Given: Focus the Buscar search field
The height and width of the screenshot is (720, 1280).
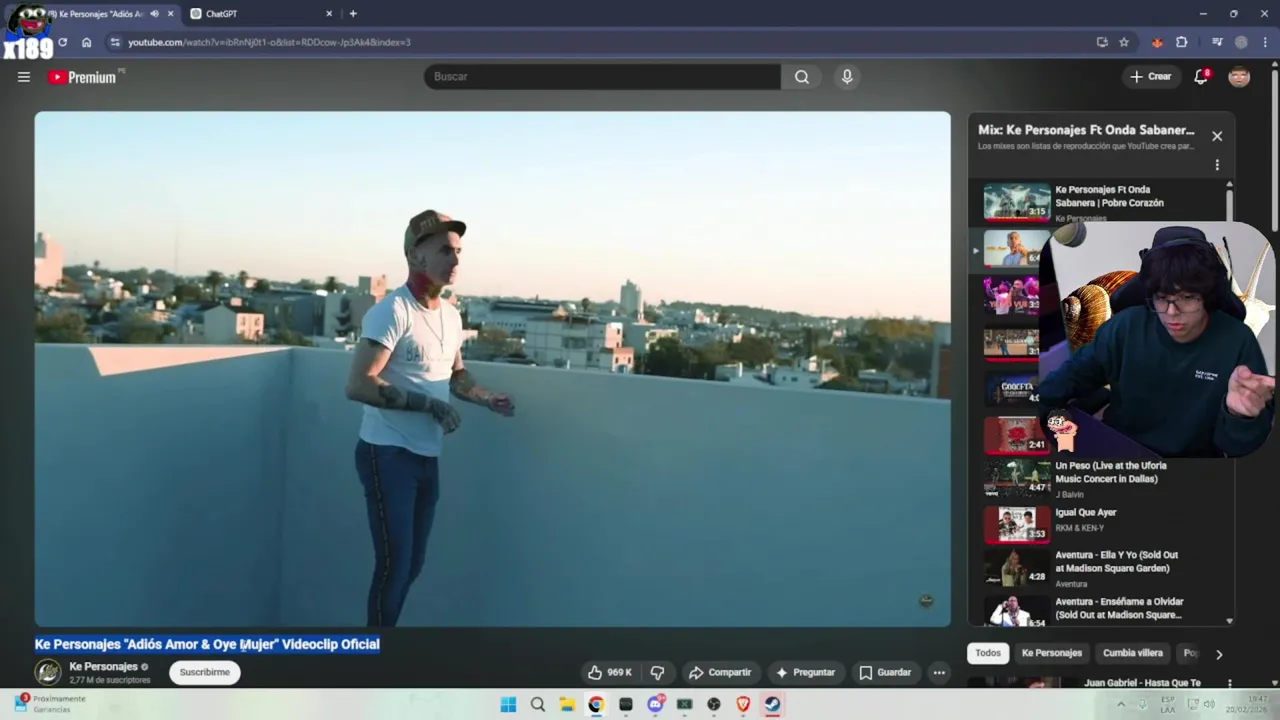Looking at the screenshot, I should point(602,77).
